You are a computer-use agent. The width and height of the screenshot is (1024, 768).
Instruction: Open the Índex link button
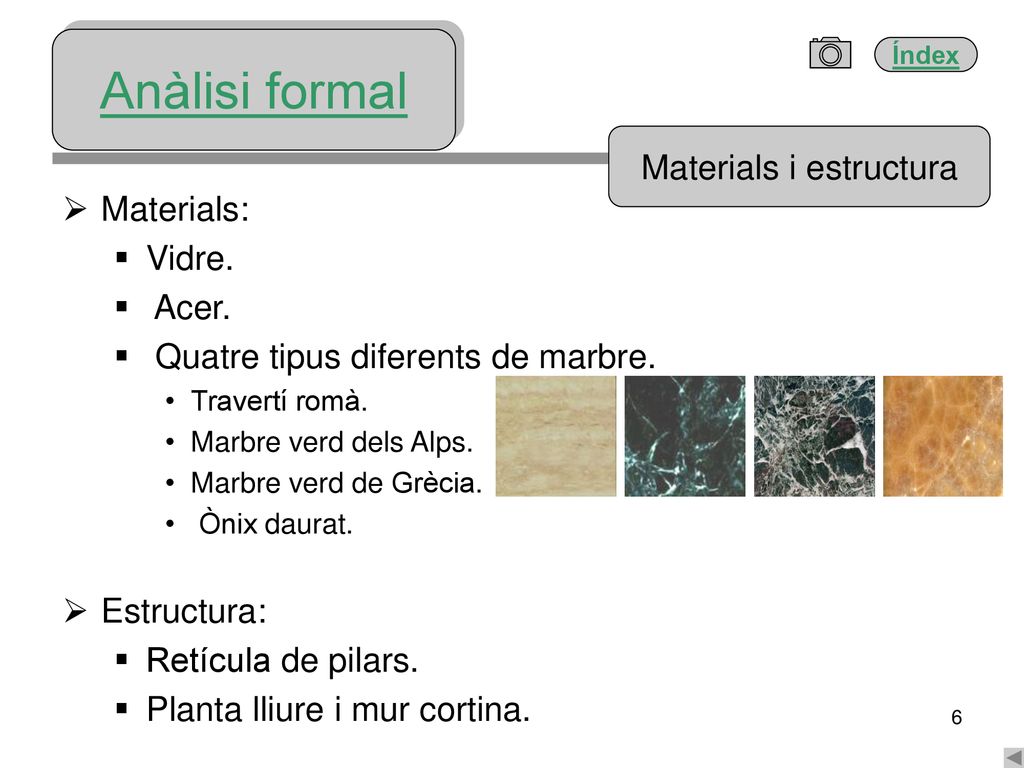point(925,54)
